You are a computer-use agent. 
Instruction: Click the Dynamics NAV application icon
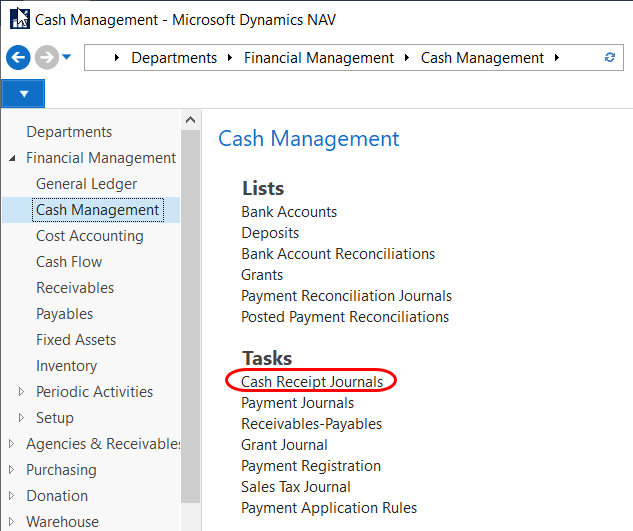18,19
